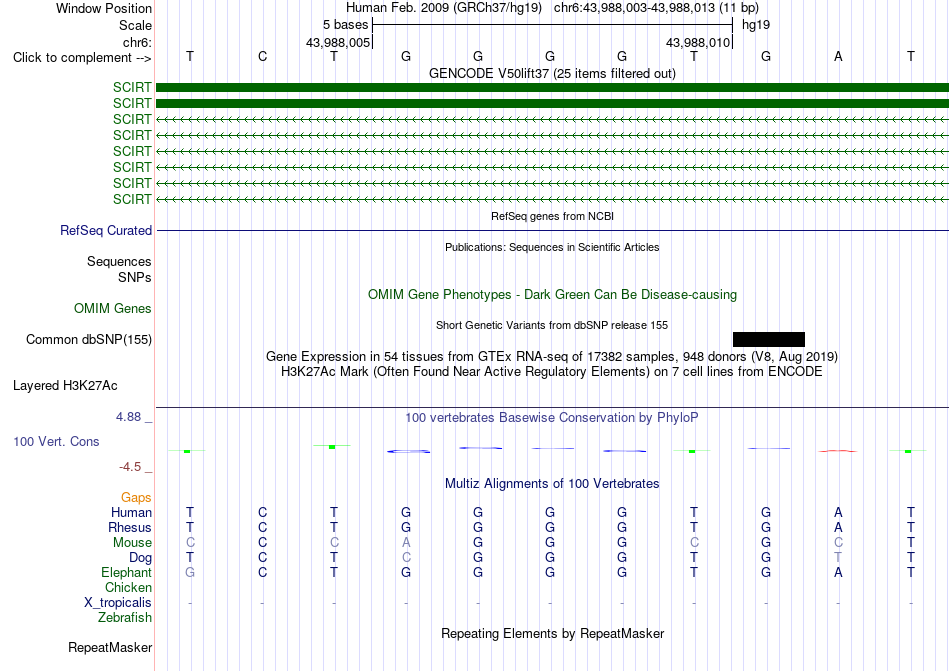Click the OMIM Genes side label

[x=113, y=308]
